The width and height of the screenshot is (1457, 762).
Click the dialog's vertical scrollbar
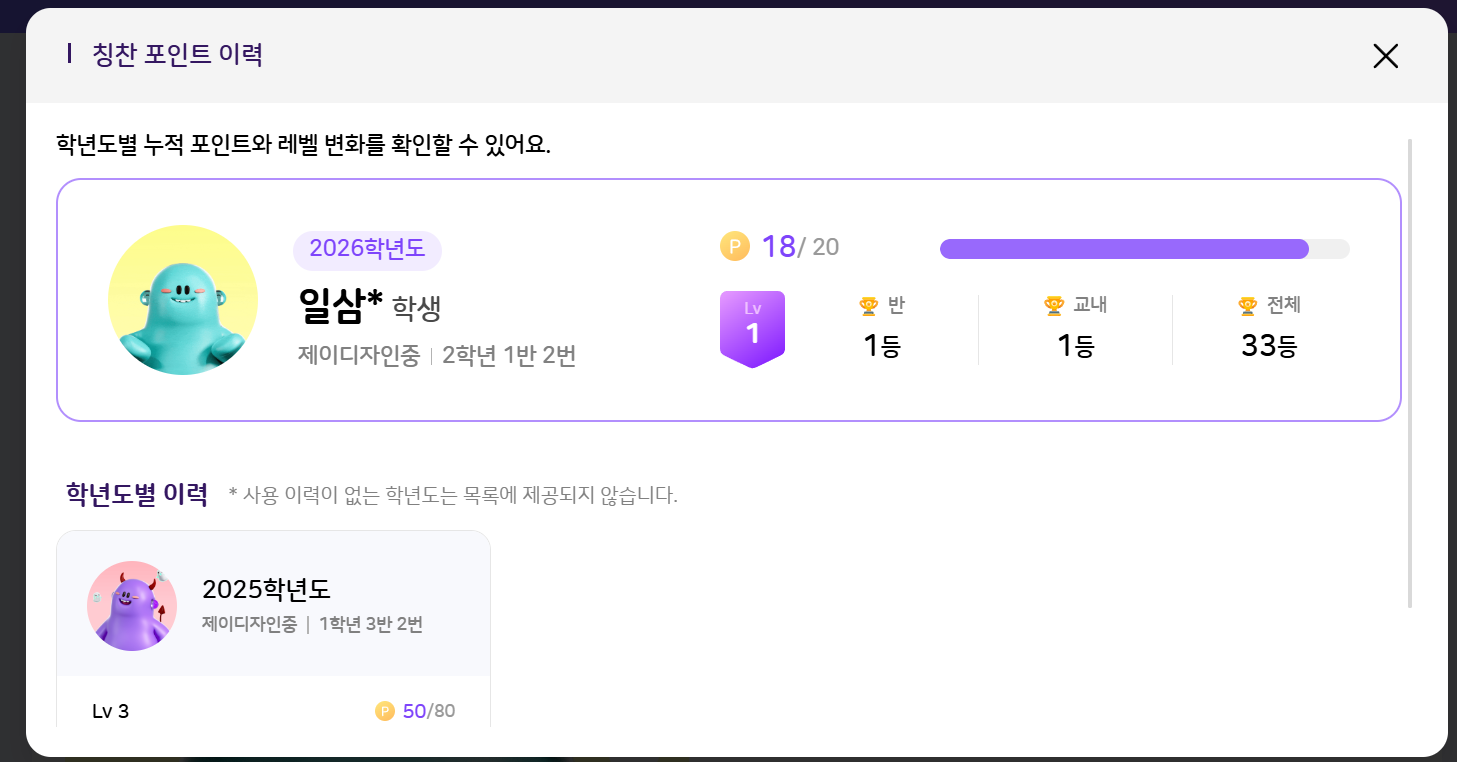[x=1410, y=372]
